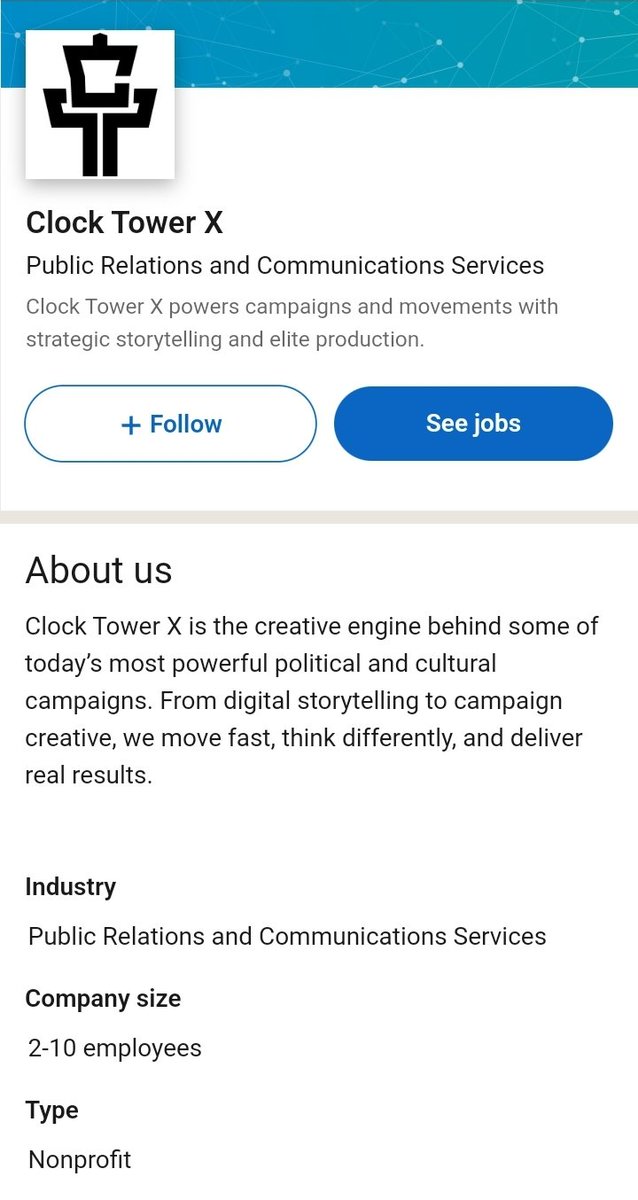Image resolution: width=638 pixels, height=1200 pixels.
Task: Click the word Follow in the outlined button
Action: tap(186, 424)
